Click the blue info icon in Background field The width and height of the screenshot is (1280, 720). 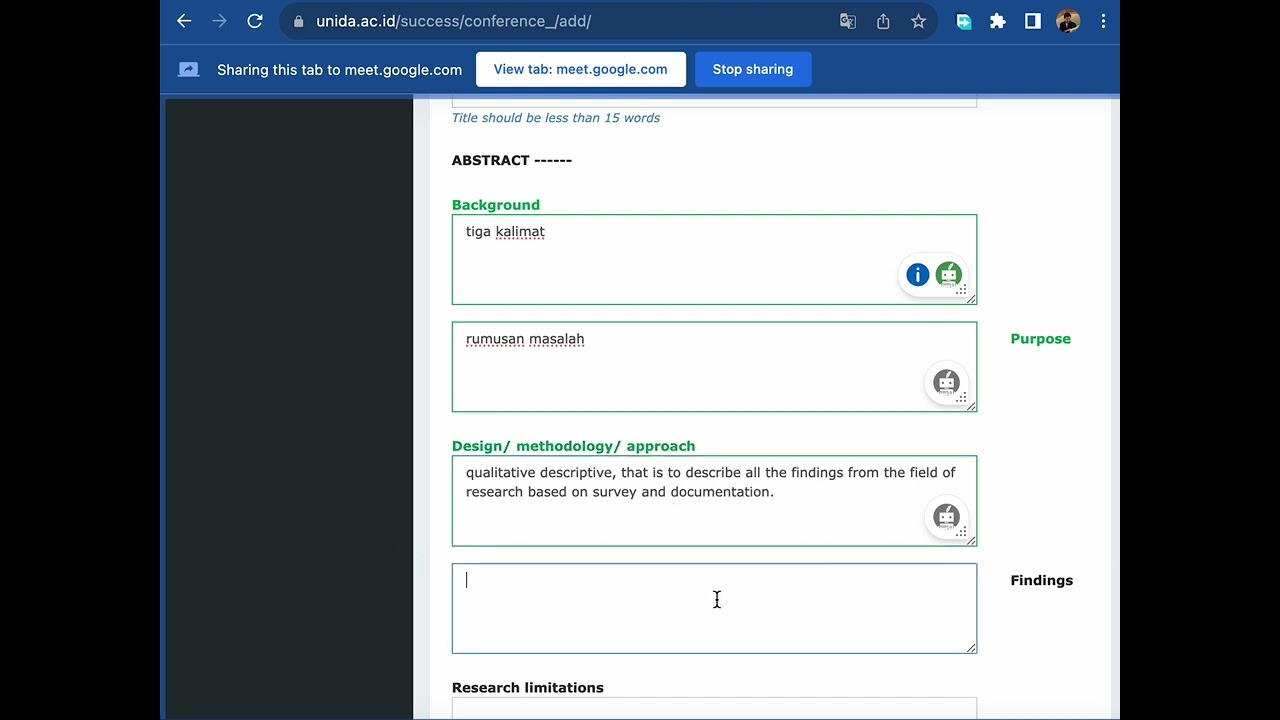pyautogui.click(x=917, y=275)
